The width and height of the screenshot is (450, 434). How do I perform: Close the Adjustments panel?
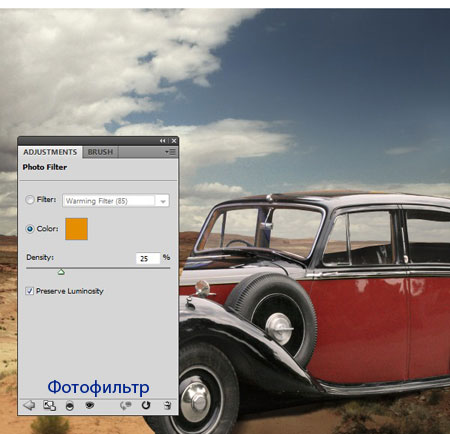[x=174, y=141]
